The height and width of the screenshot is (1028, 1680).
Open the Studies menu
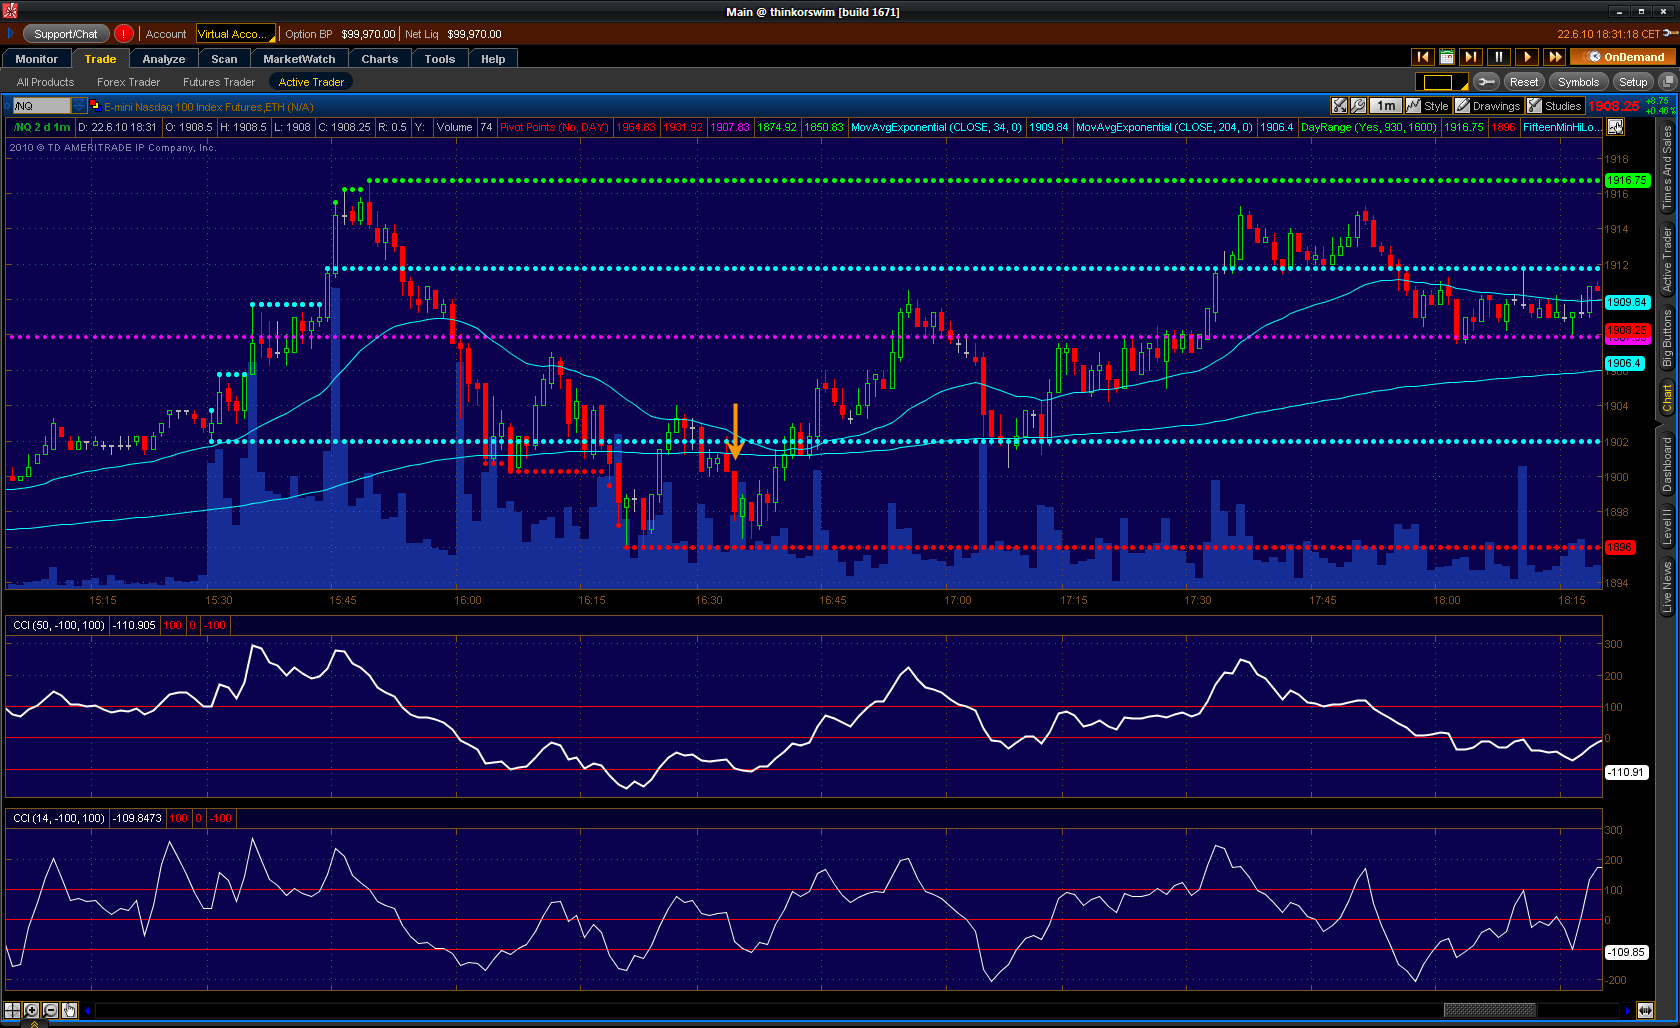(1555, 106)
